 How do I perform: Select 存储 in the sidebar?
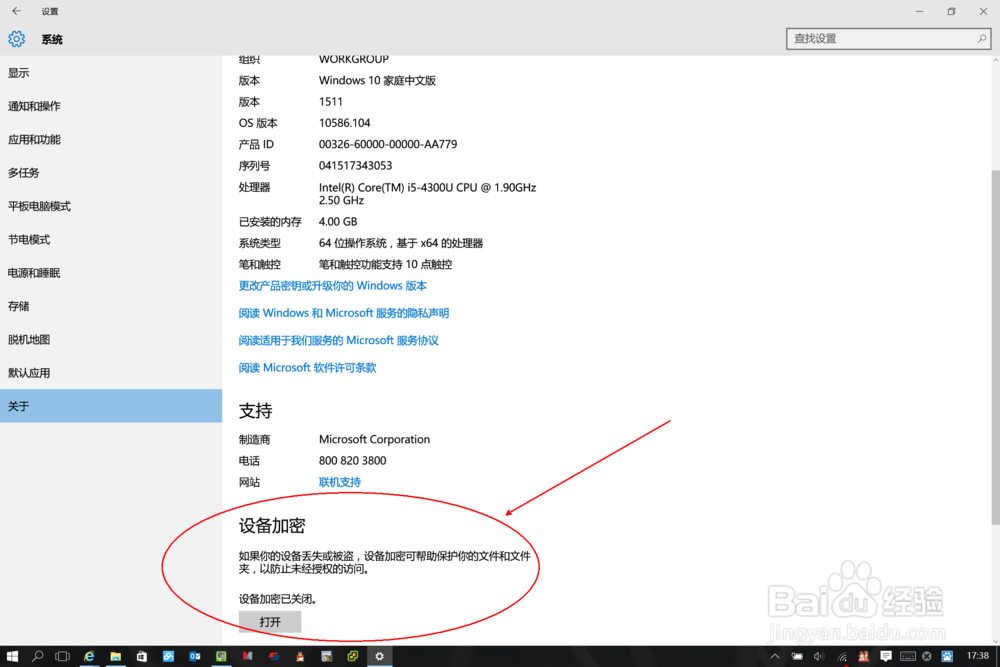pyautogui.click(x=111, y=306)
